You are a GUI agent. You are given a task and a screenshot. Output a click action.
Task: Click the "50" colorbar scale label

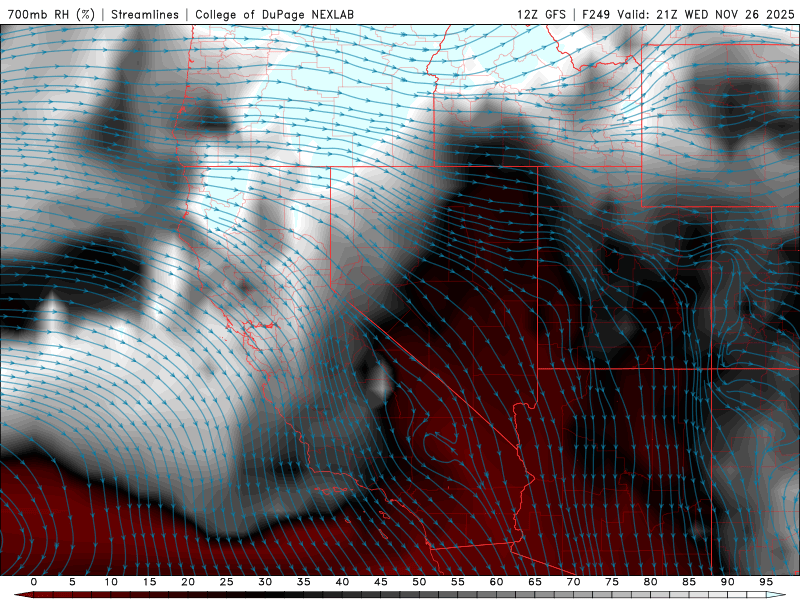(419, 582)
